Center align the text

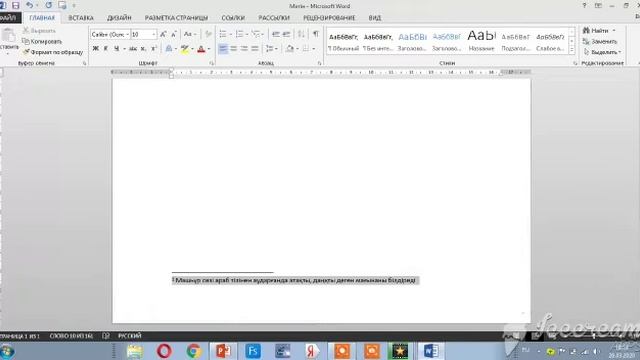coord(233,49)
